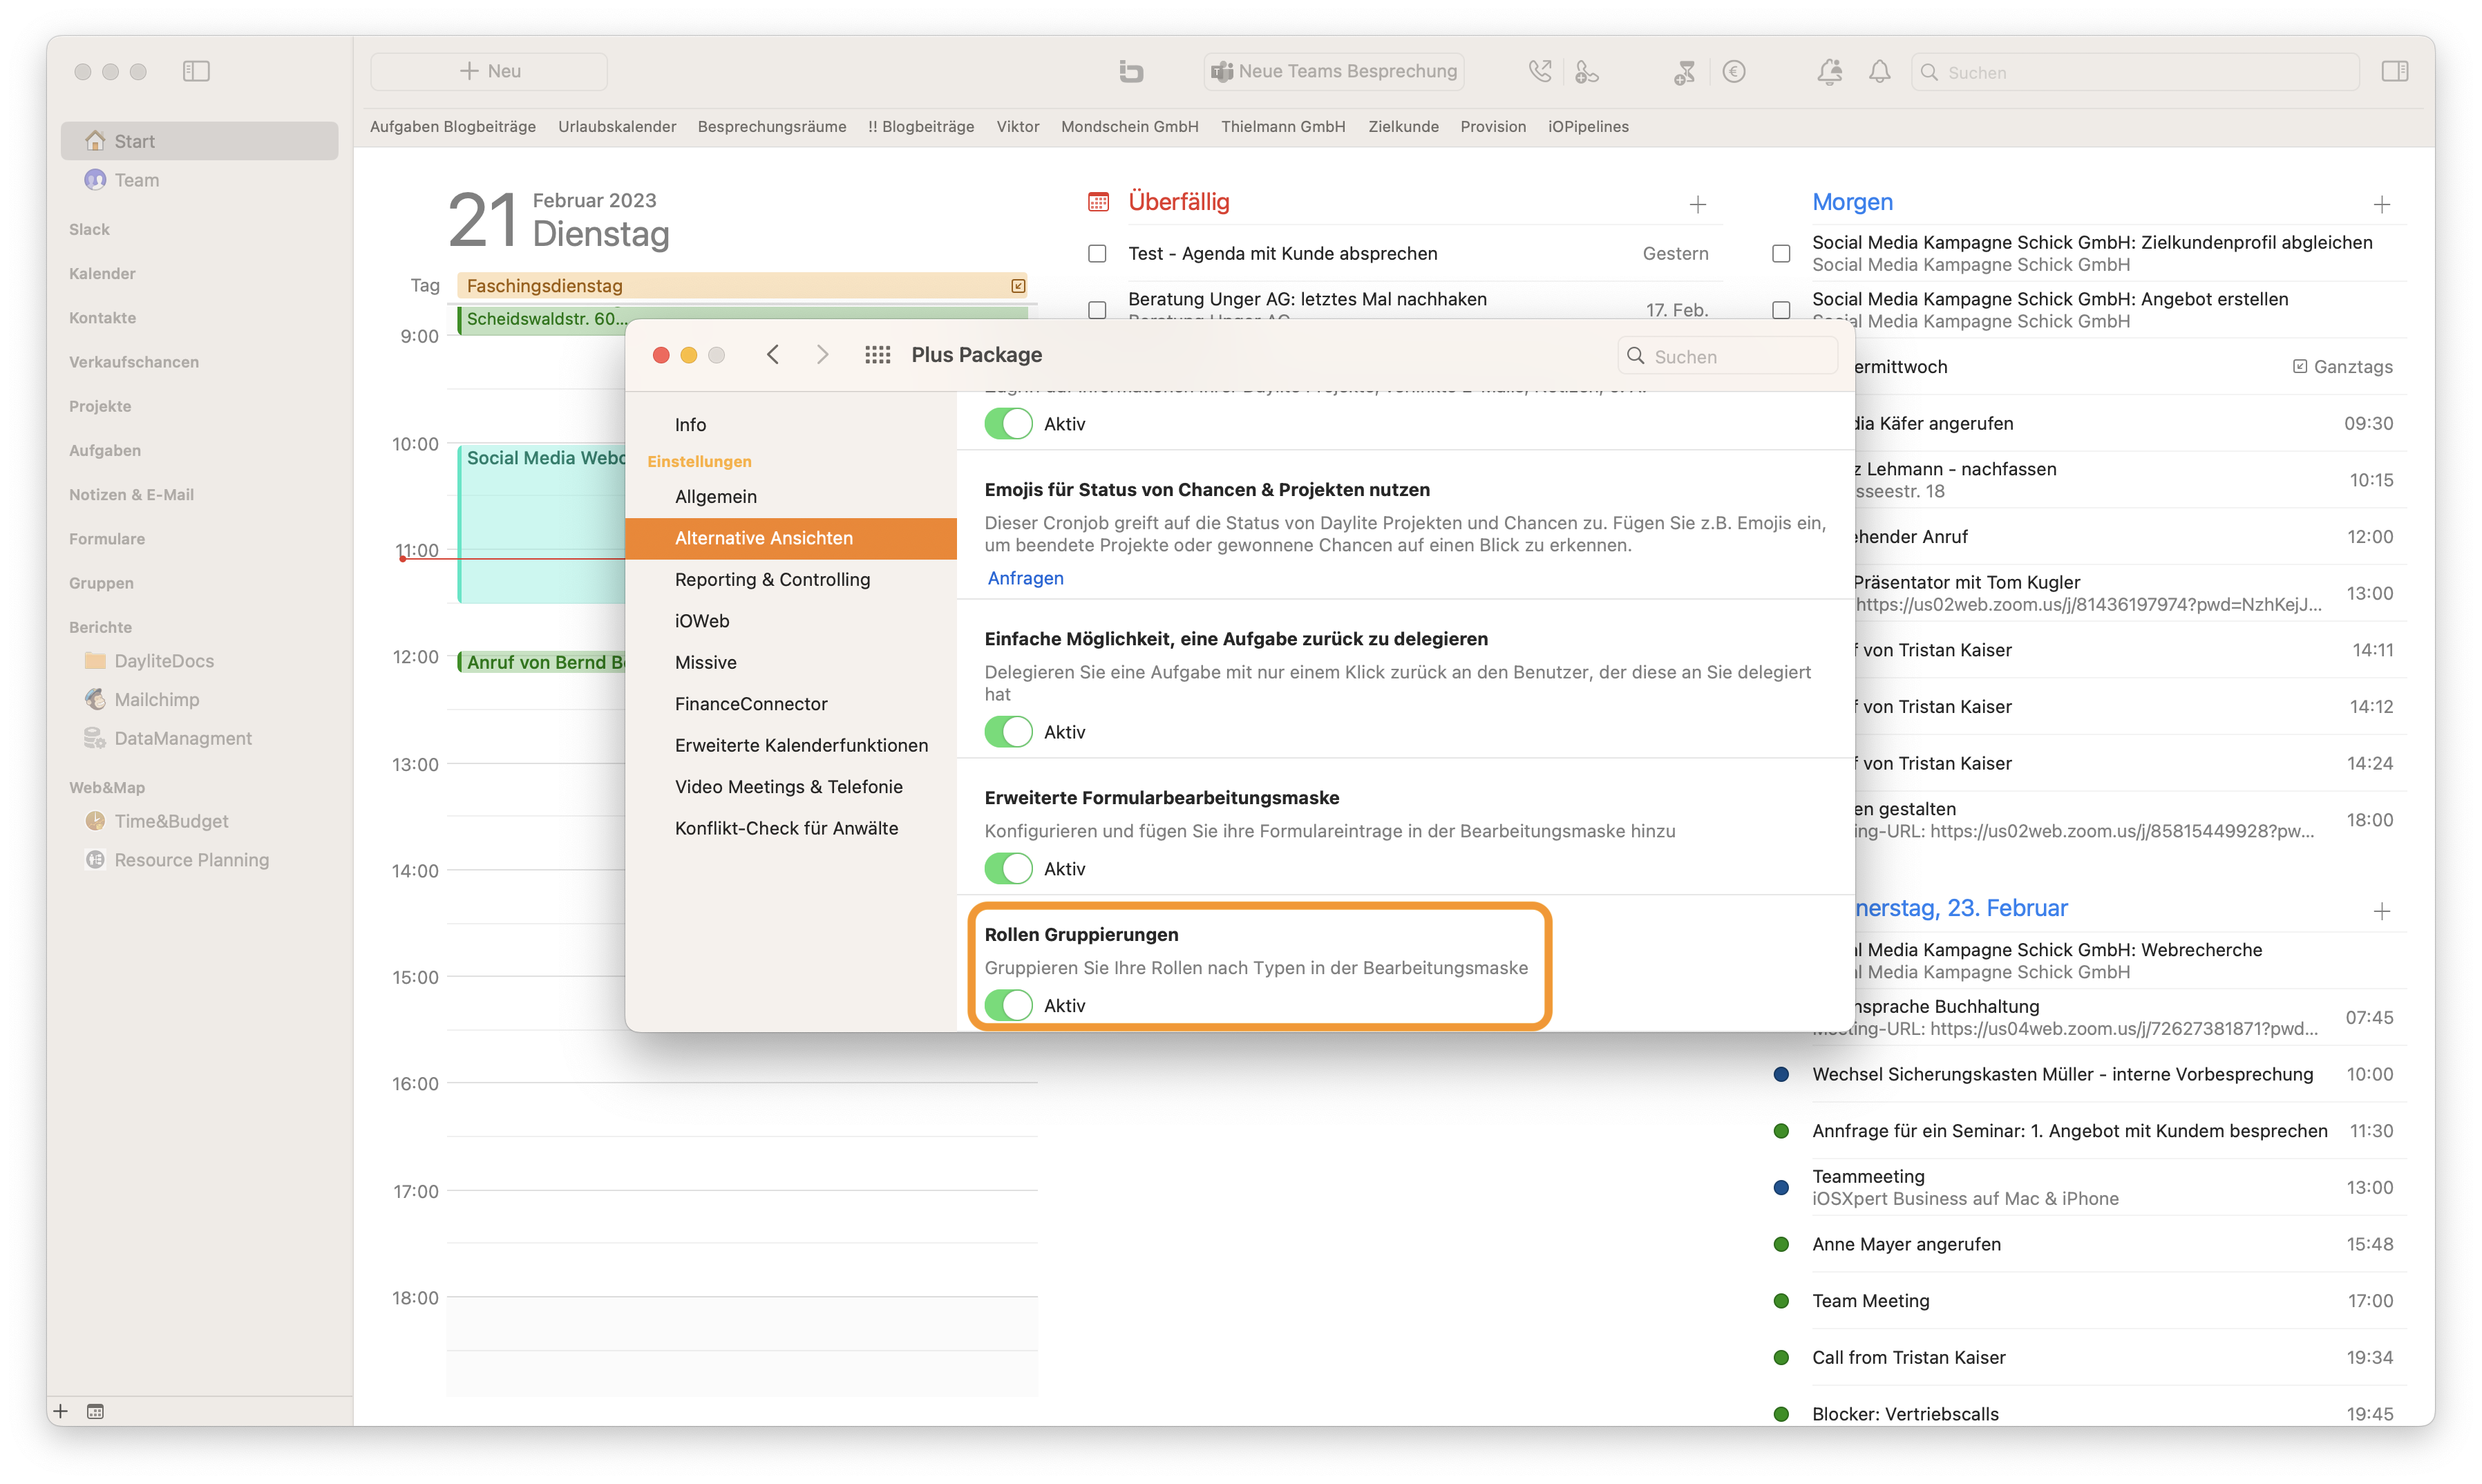Expand the Formulare sidebar section
This screenshot has height=1484, width=2482.
click(107, 538)
